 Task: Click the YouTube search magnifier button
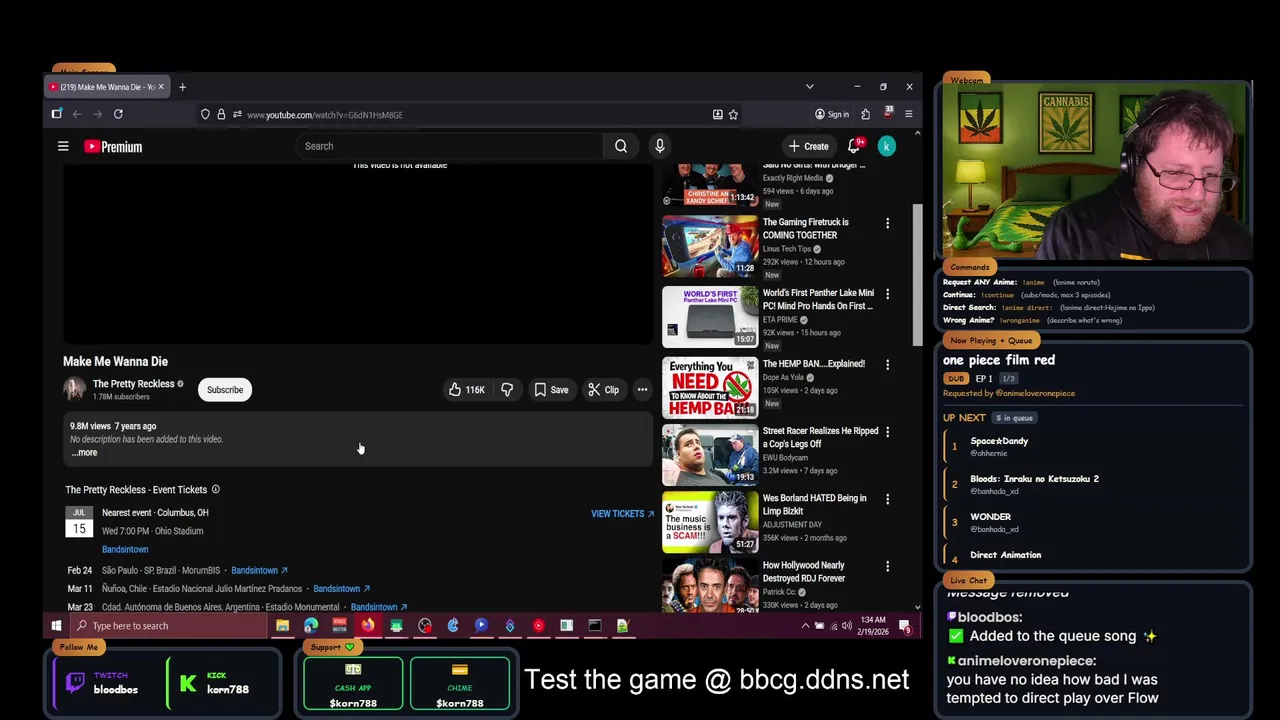[x=621, y=146]
